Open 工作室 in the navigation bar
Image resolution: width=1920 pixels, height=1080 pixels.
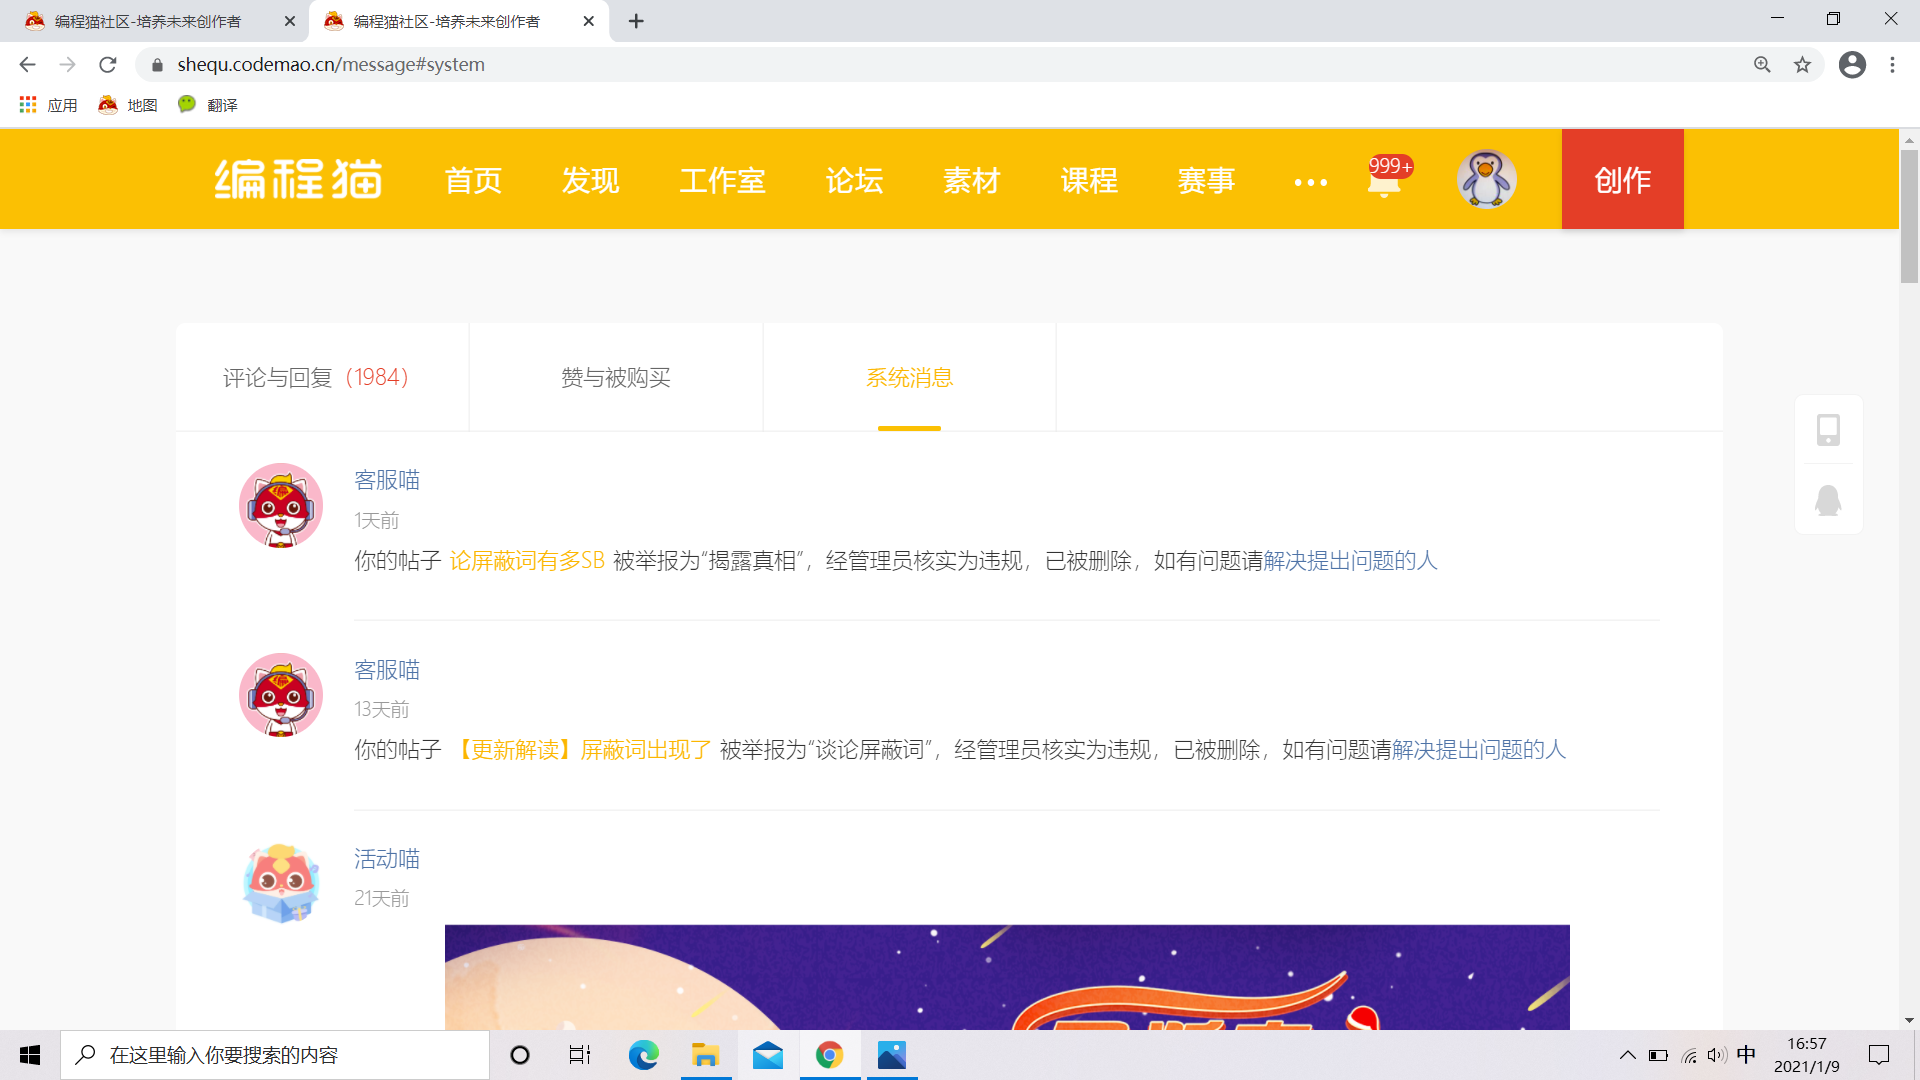[722, 180]
